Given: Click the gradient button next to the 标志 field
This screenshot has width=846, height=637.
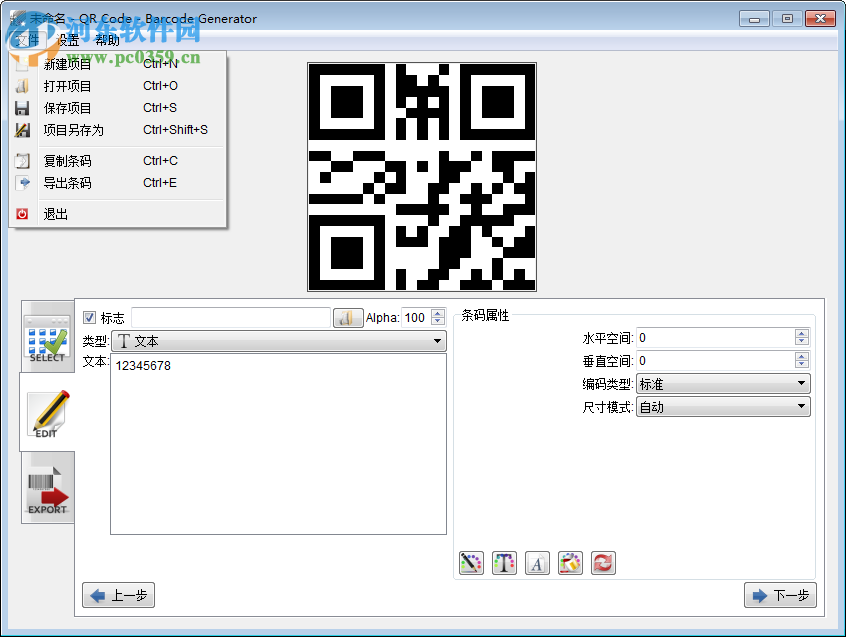Looking at the screenshot, I should pyautogui.click(x=347, y=315).
